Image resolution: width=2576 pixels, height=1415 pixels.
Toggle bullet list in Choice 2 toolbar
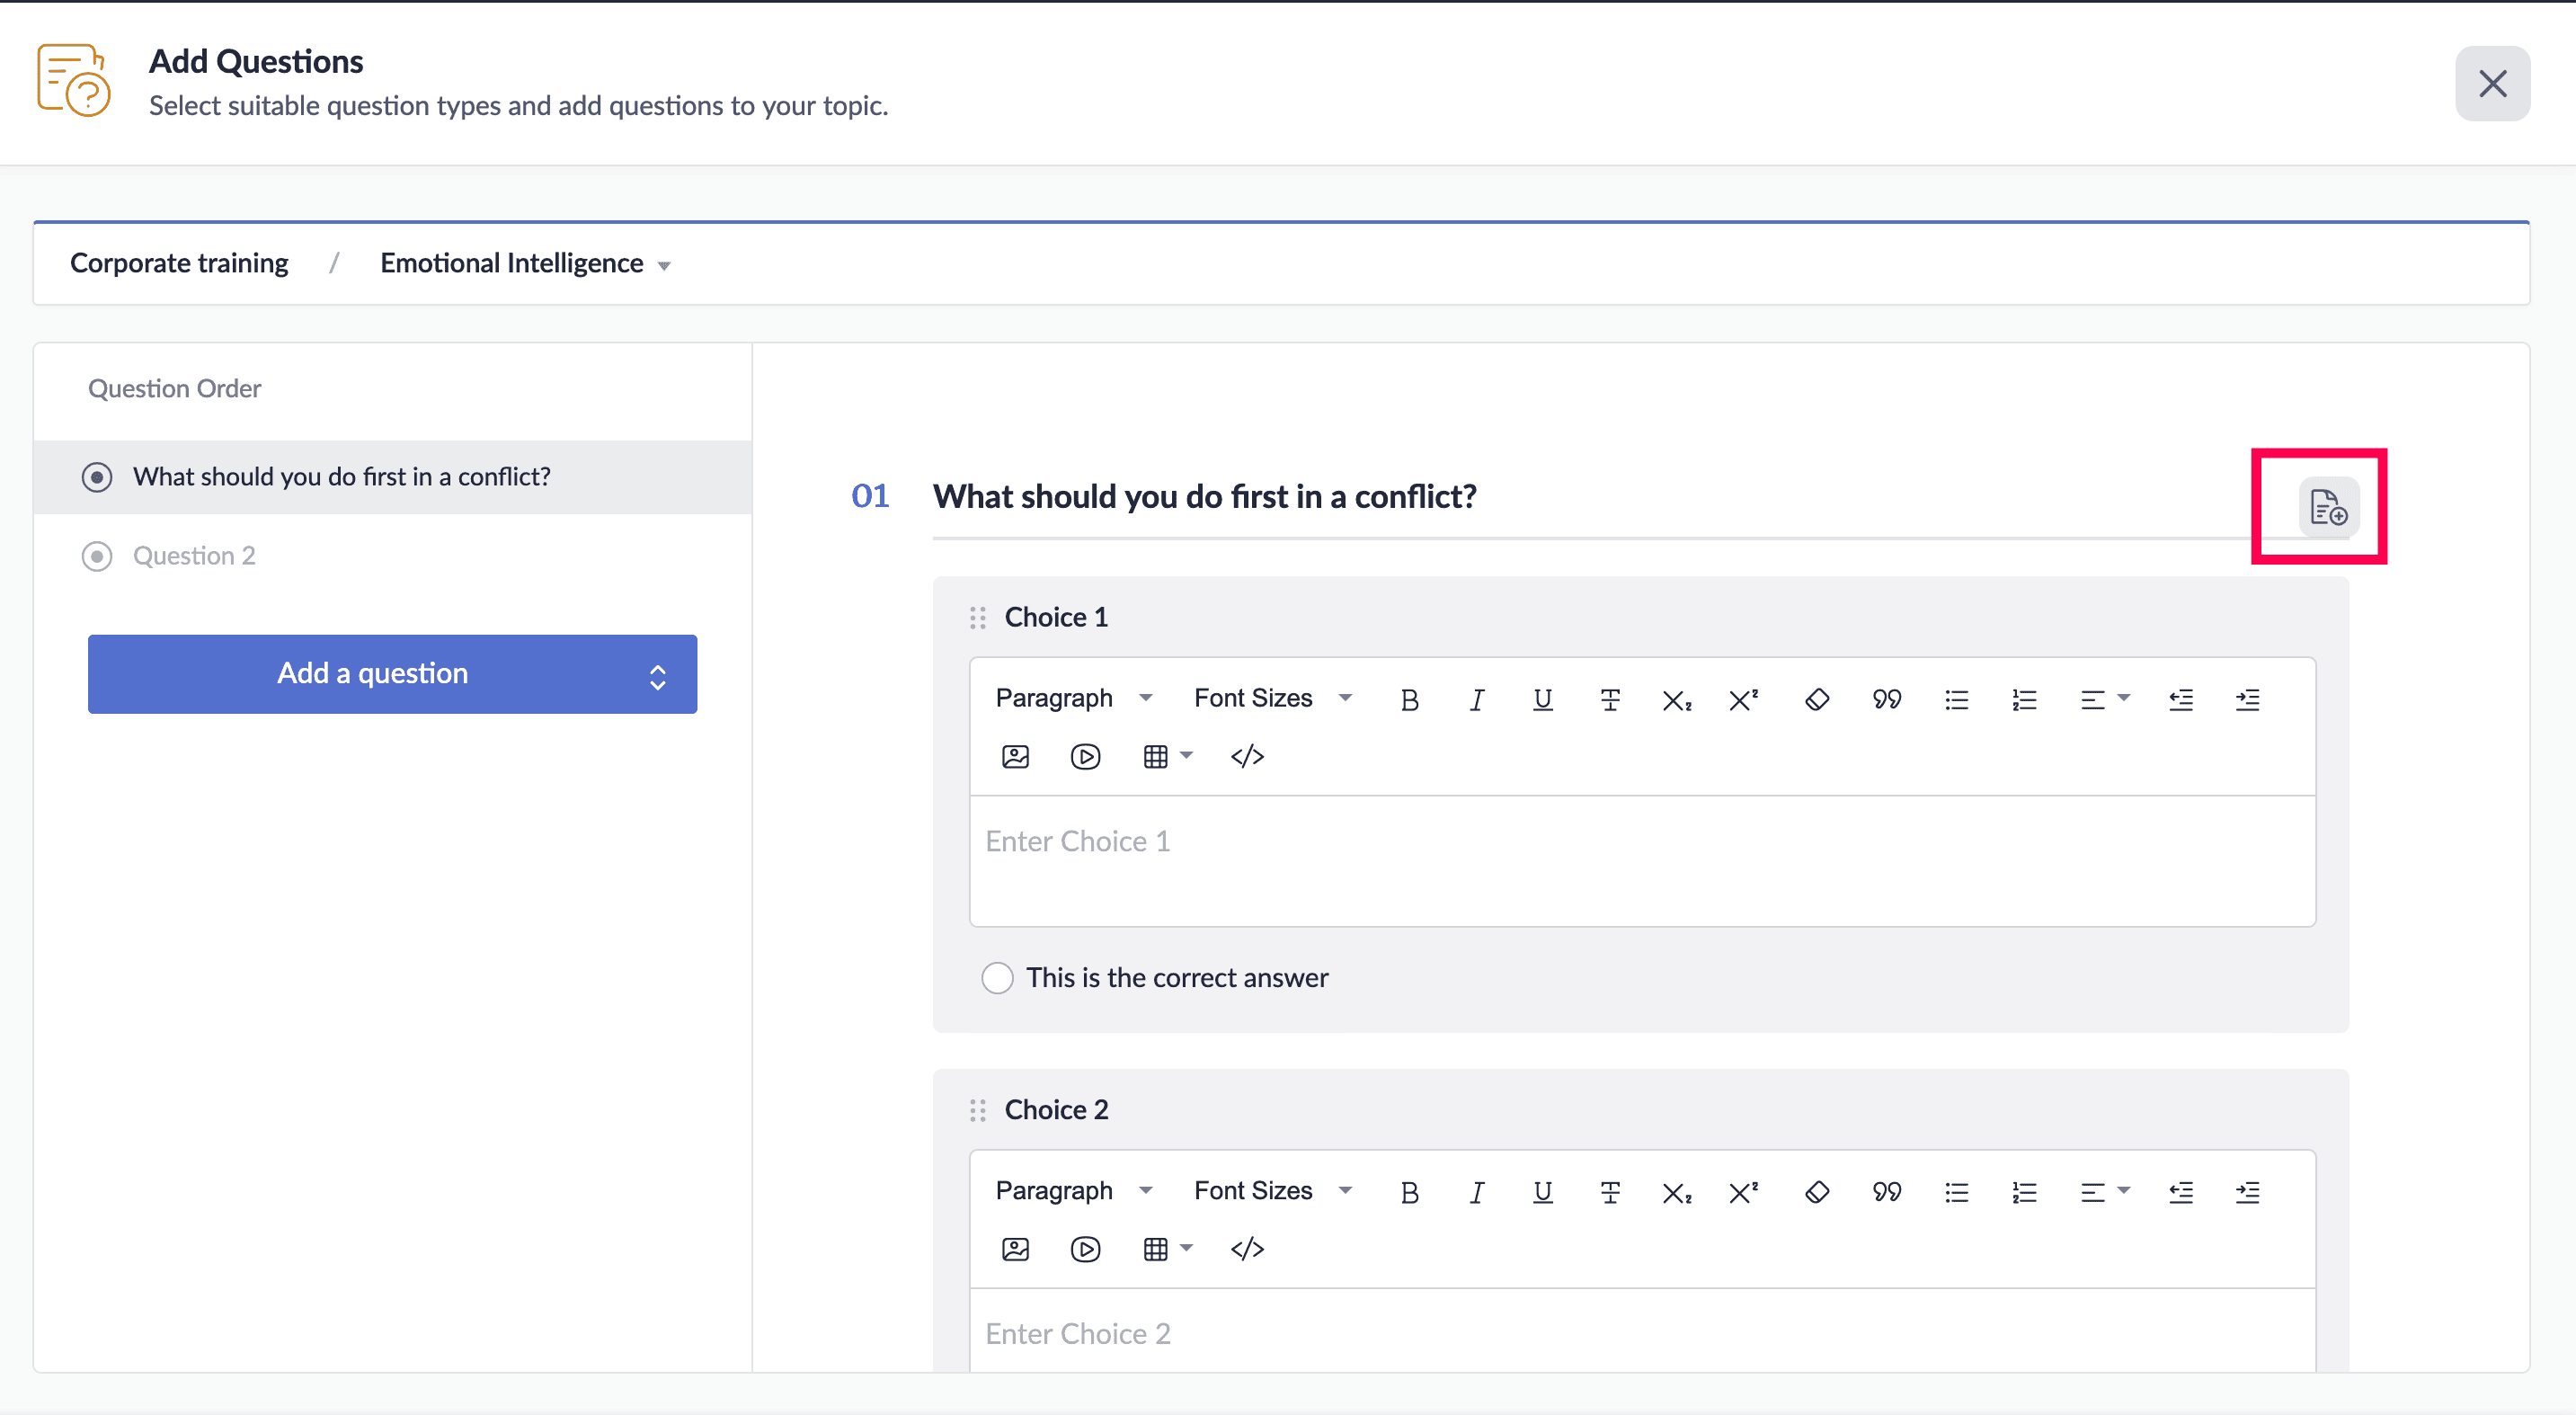click(1956, 1192)
